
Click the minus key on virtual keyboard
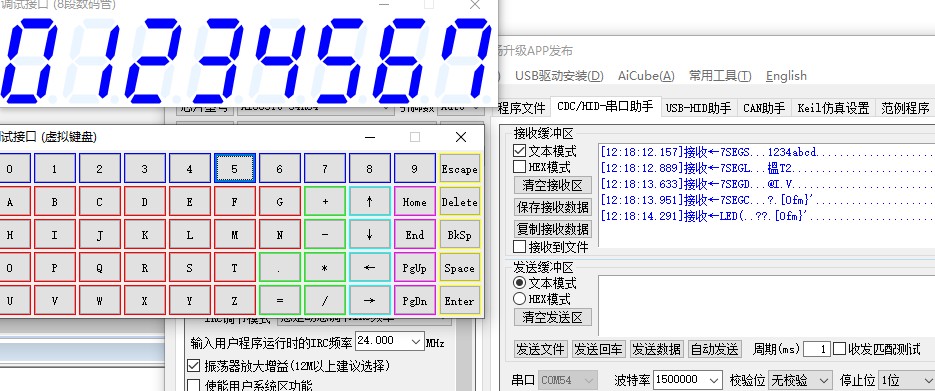click(x=324, y=235)
